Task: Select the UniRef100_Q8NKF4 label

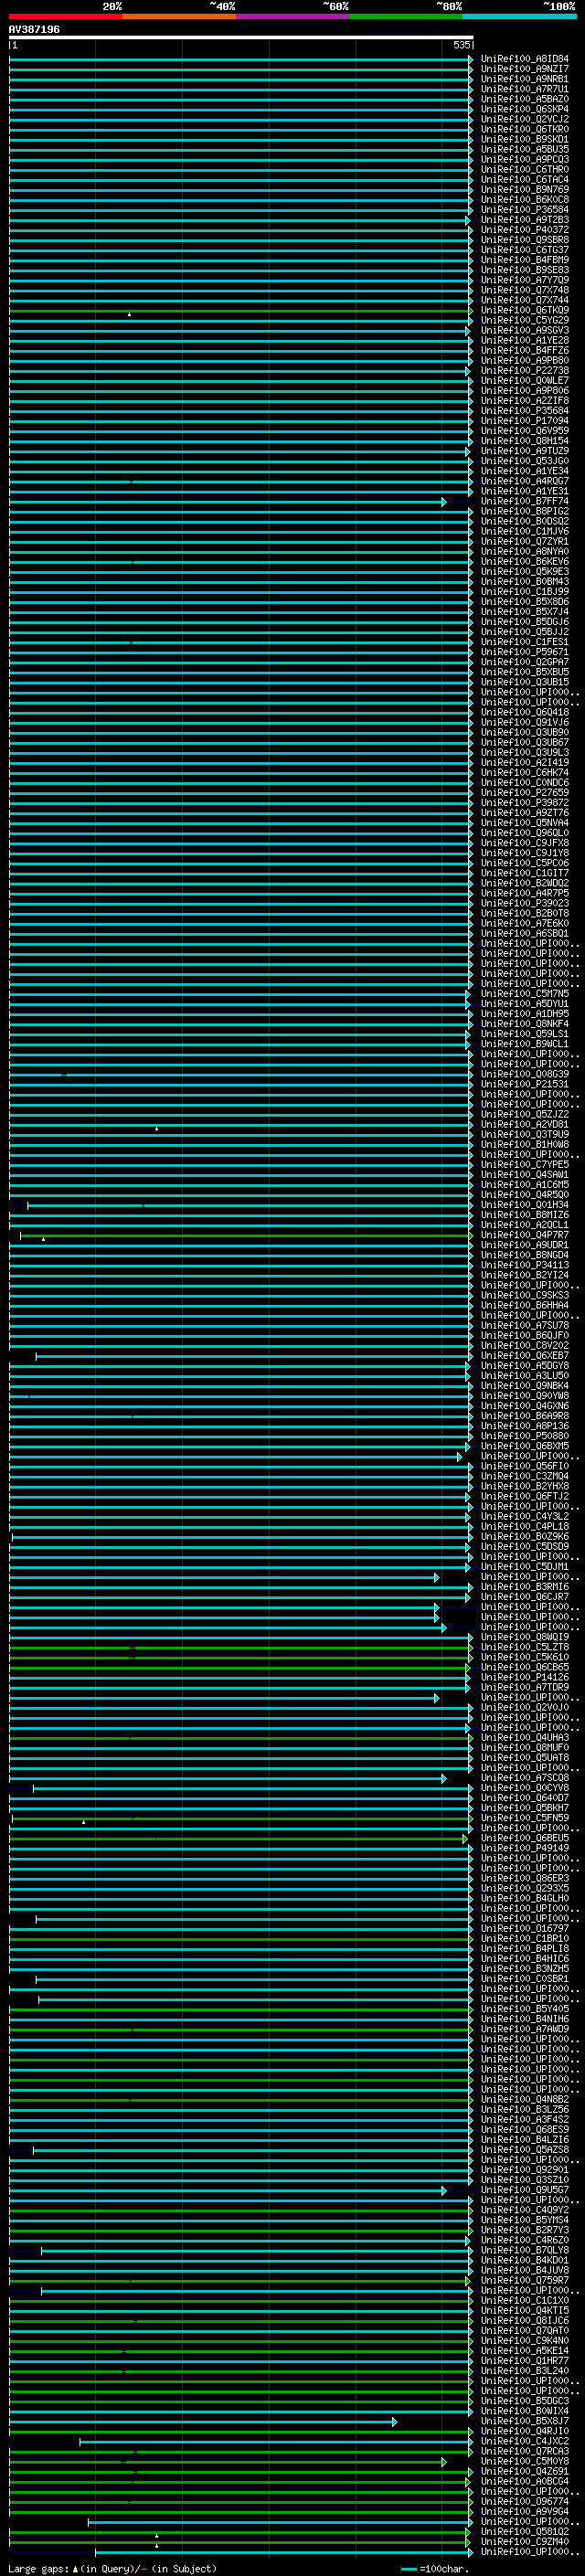Action: (525, 1024)
